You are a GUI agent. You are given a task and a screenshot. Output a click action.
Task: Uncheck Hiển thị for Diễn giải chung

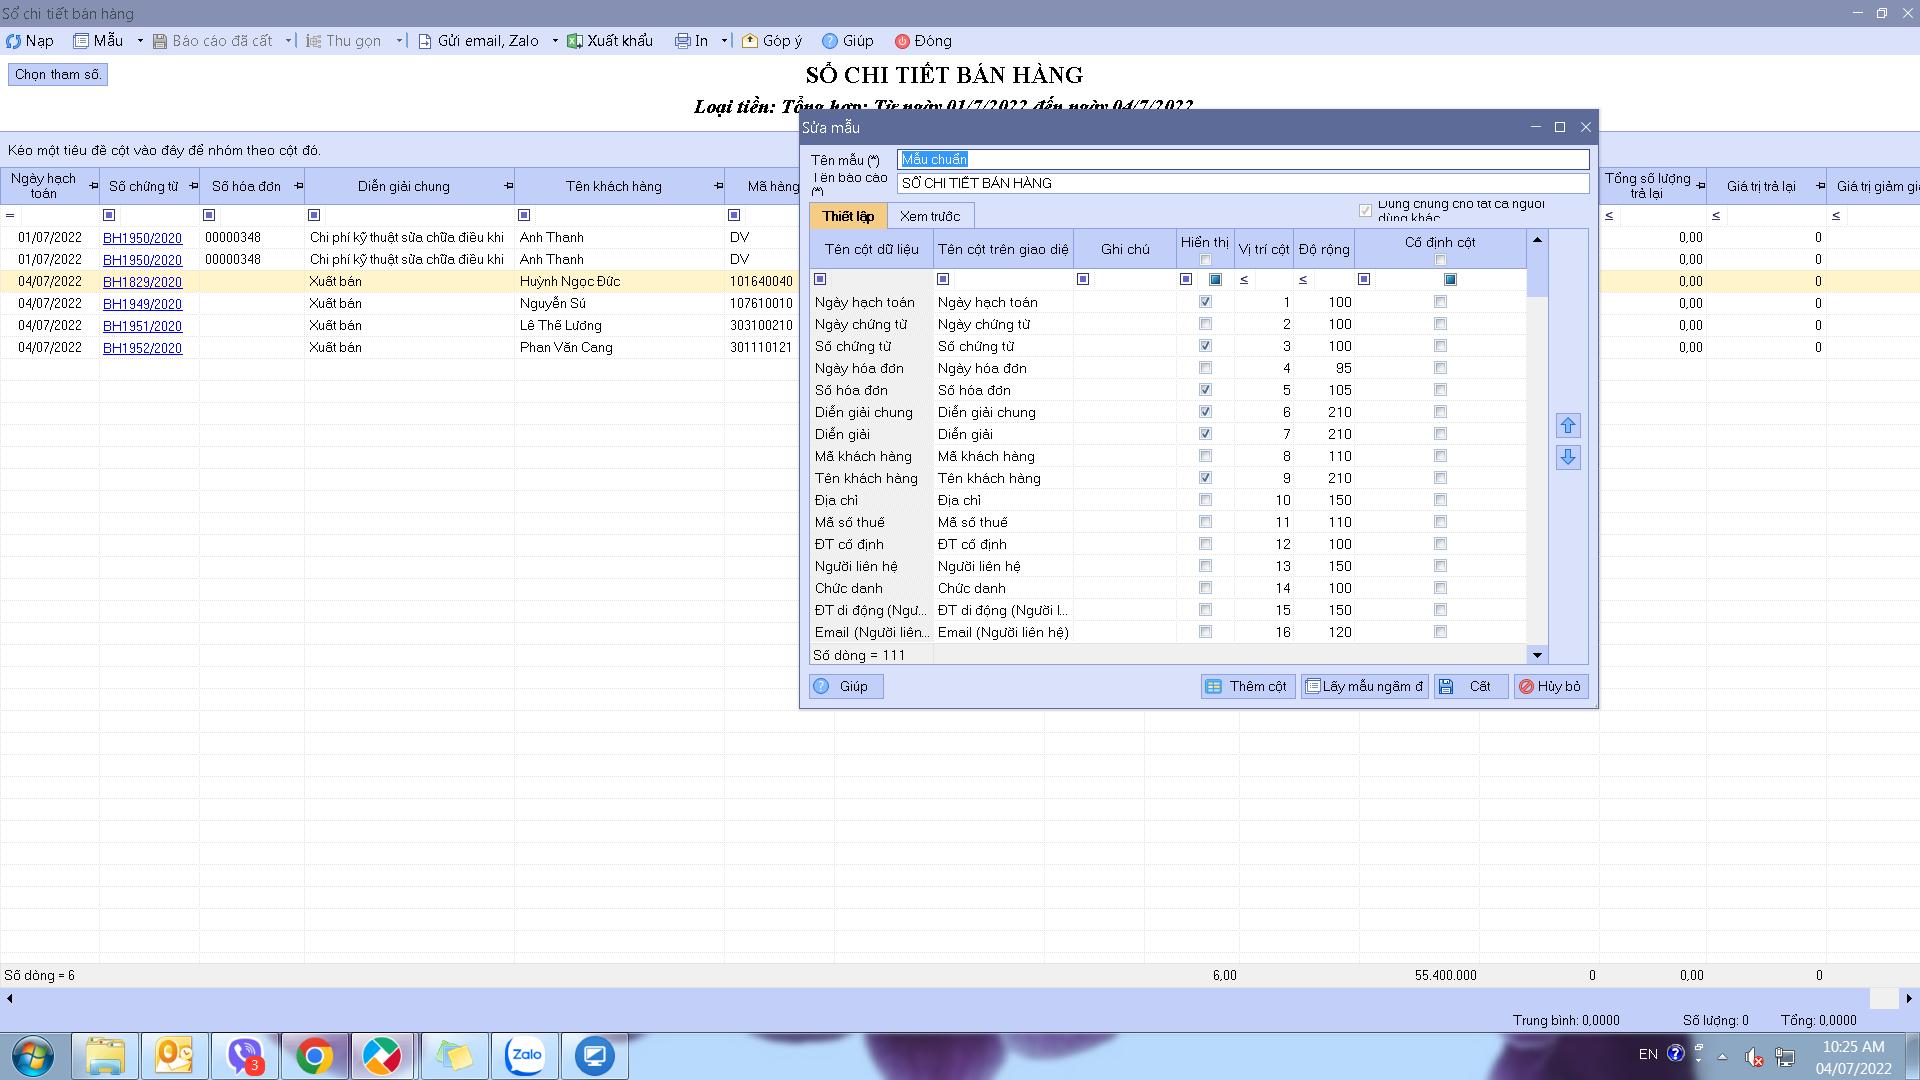pyautogui.click(x=1205, y=412)
